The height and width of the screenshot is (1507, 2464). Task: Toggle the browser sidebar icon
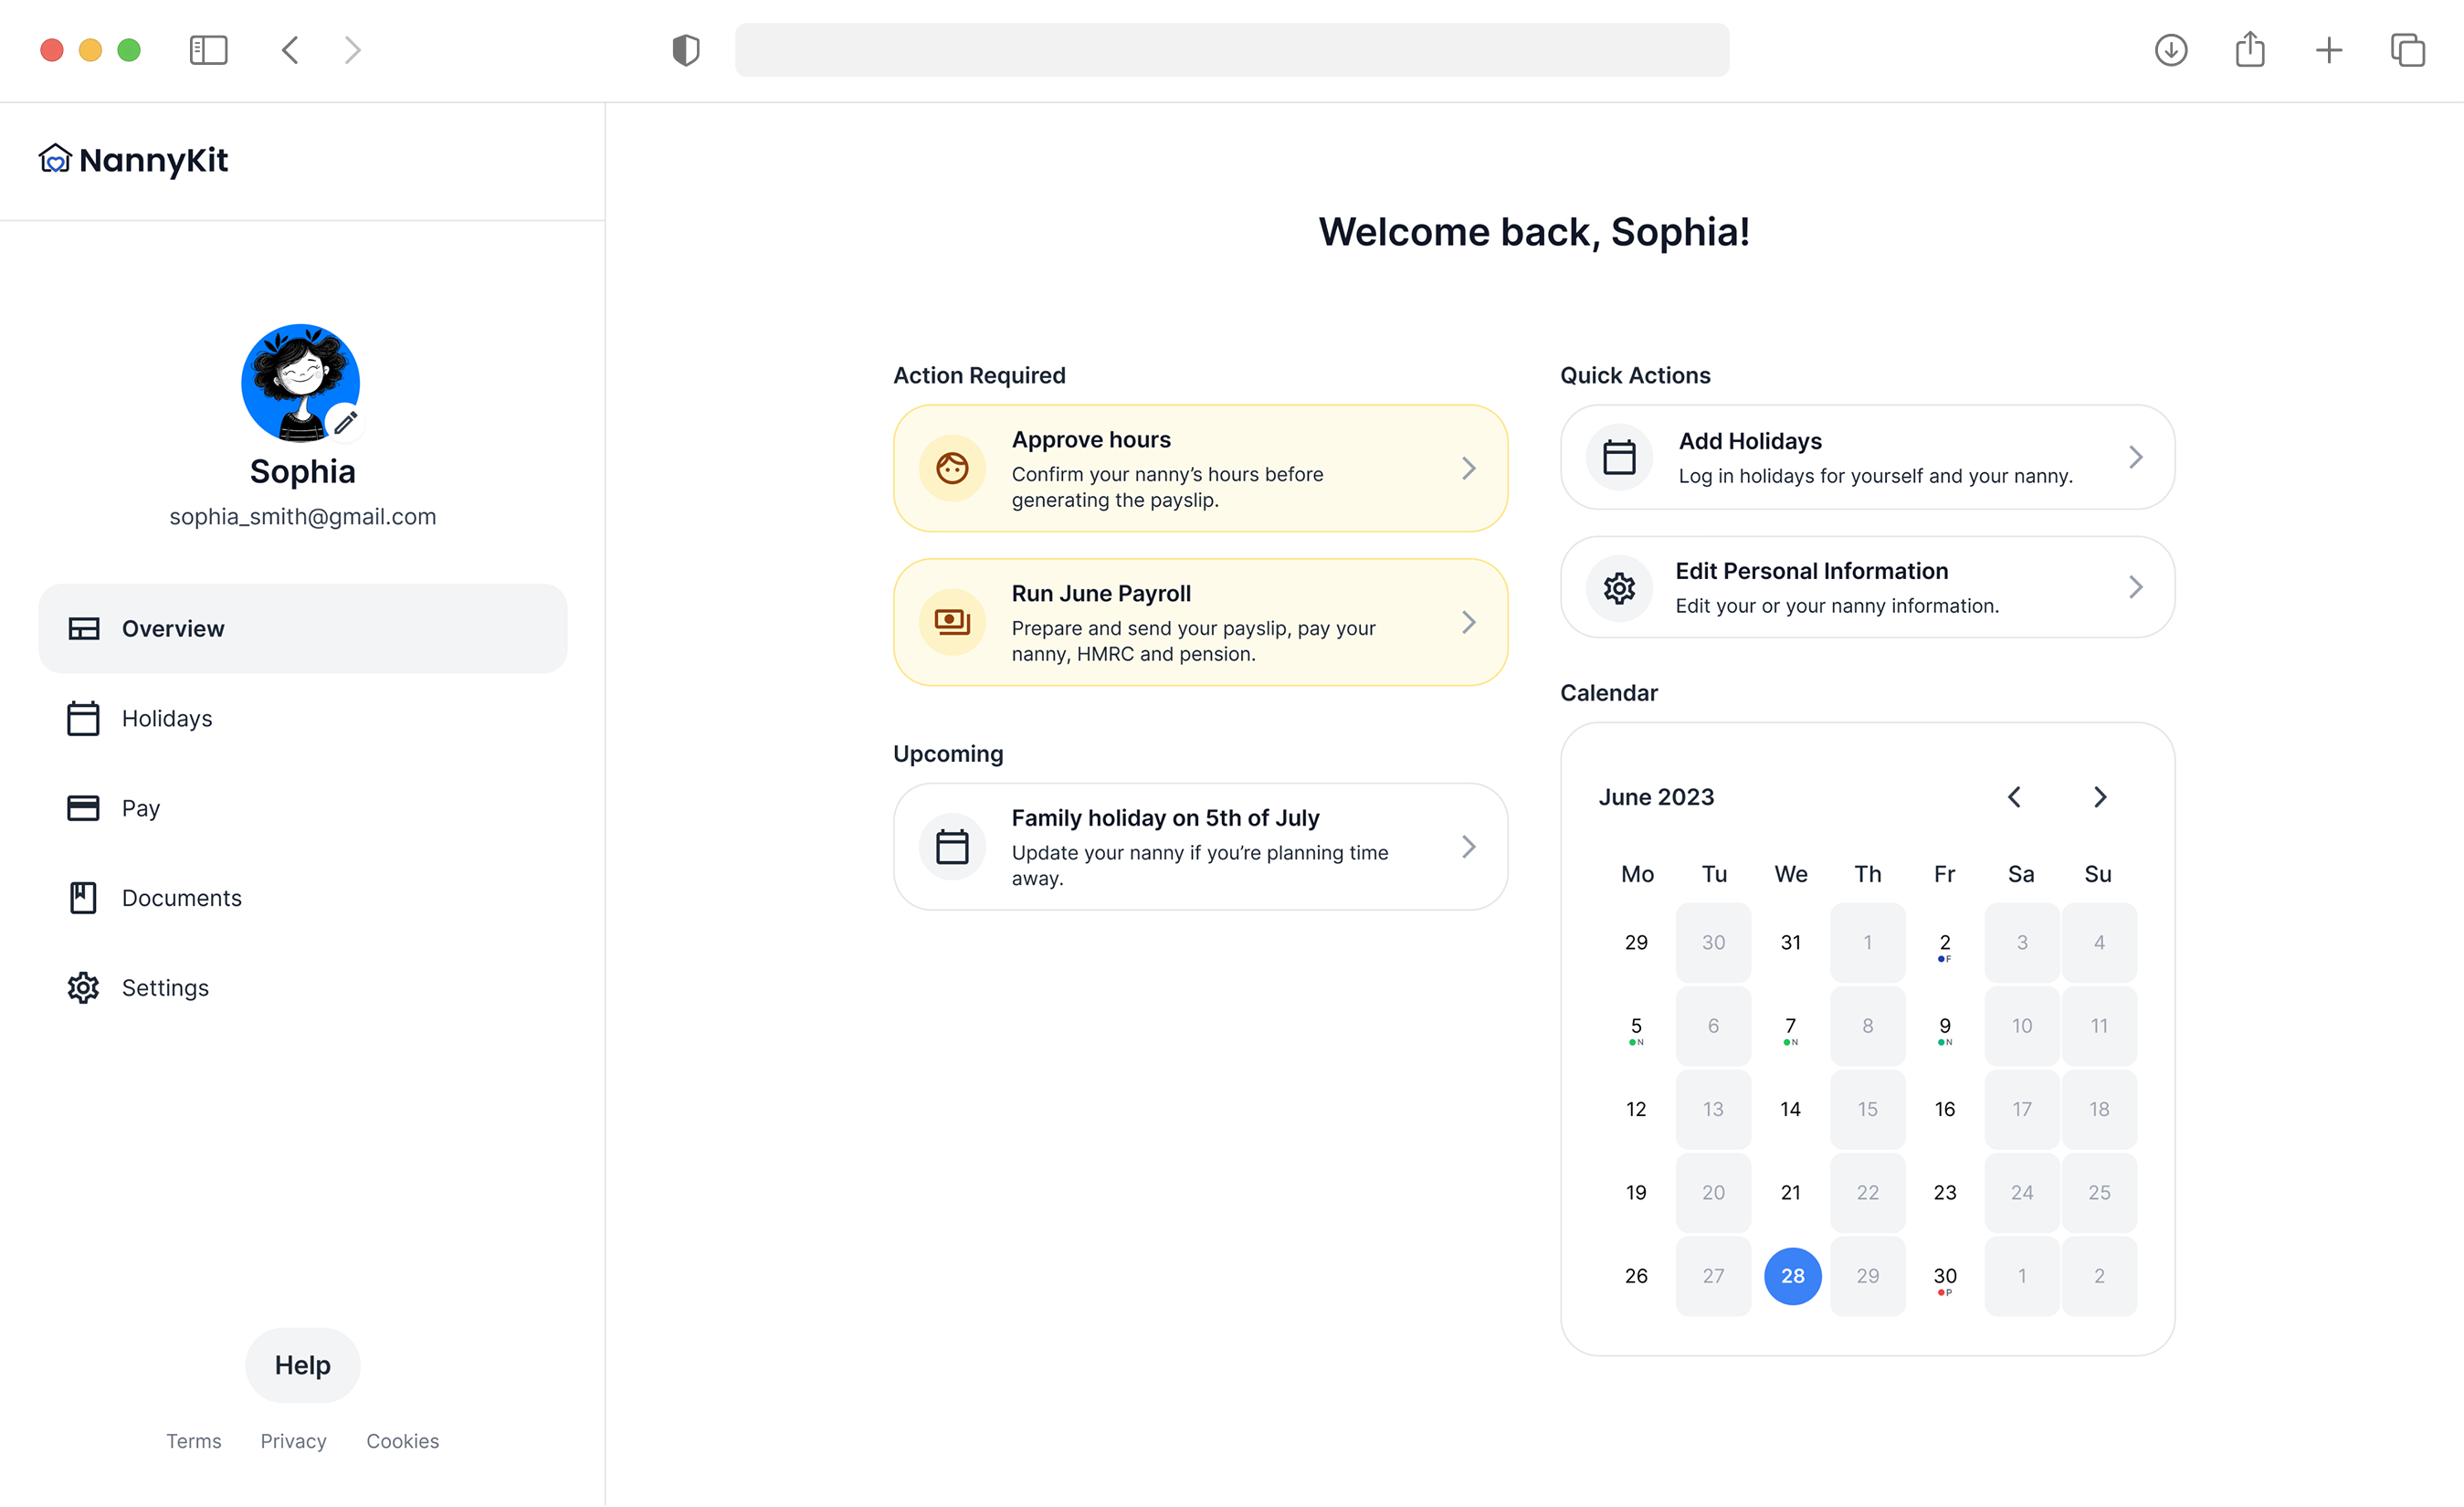208,50
